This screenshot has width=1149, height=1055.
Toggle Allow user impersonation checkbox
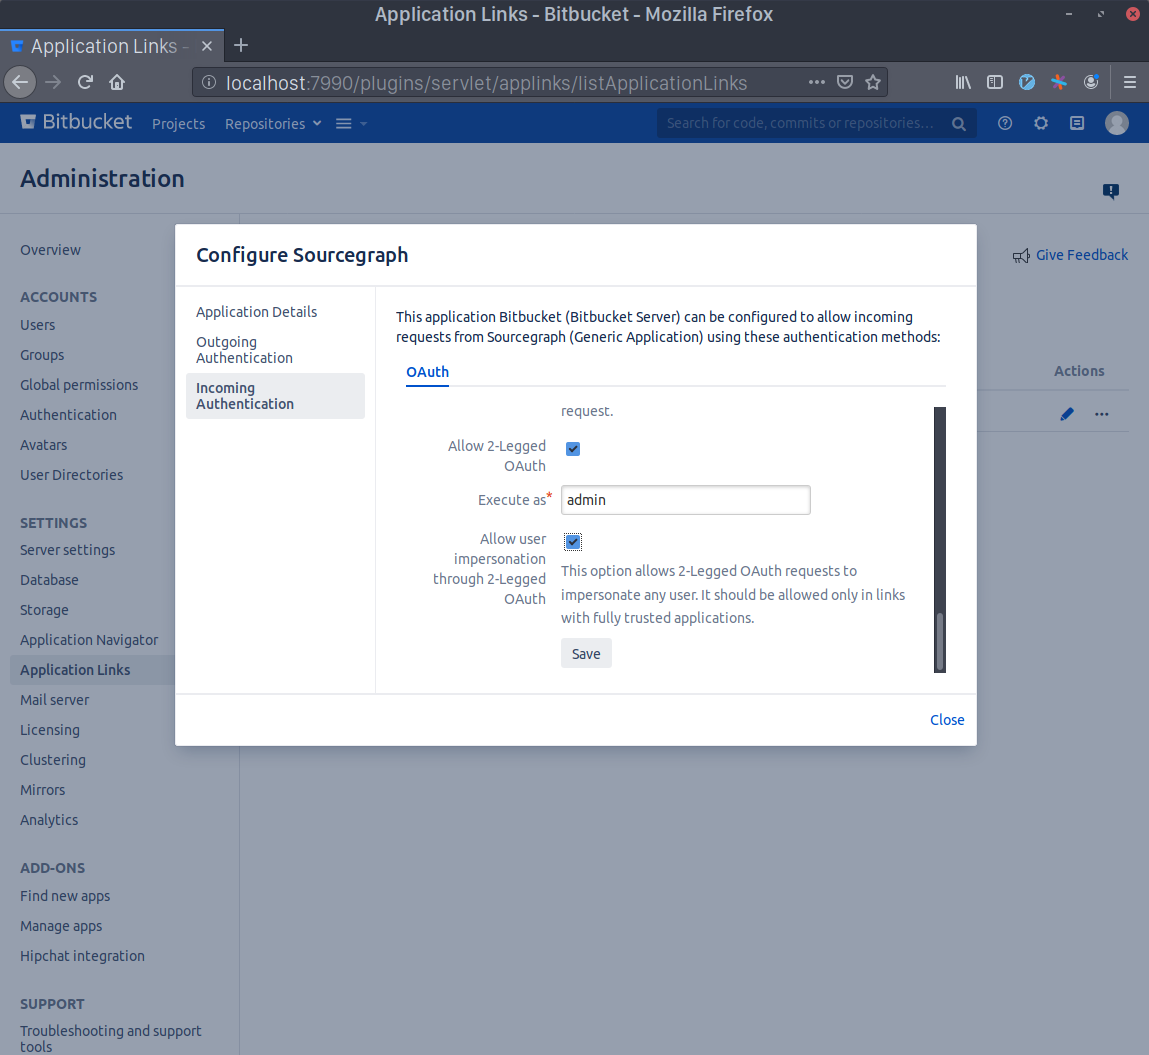573,541
